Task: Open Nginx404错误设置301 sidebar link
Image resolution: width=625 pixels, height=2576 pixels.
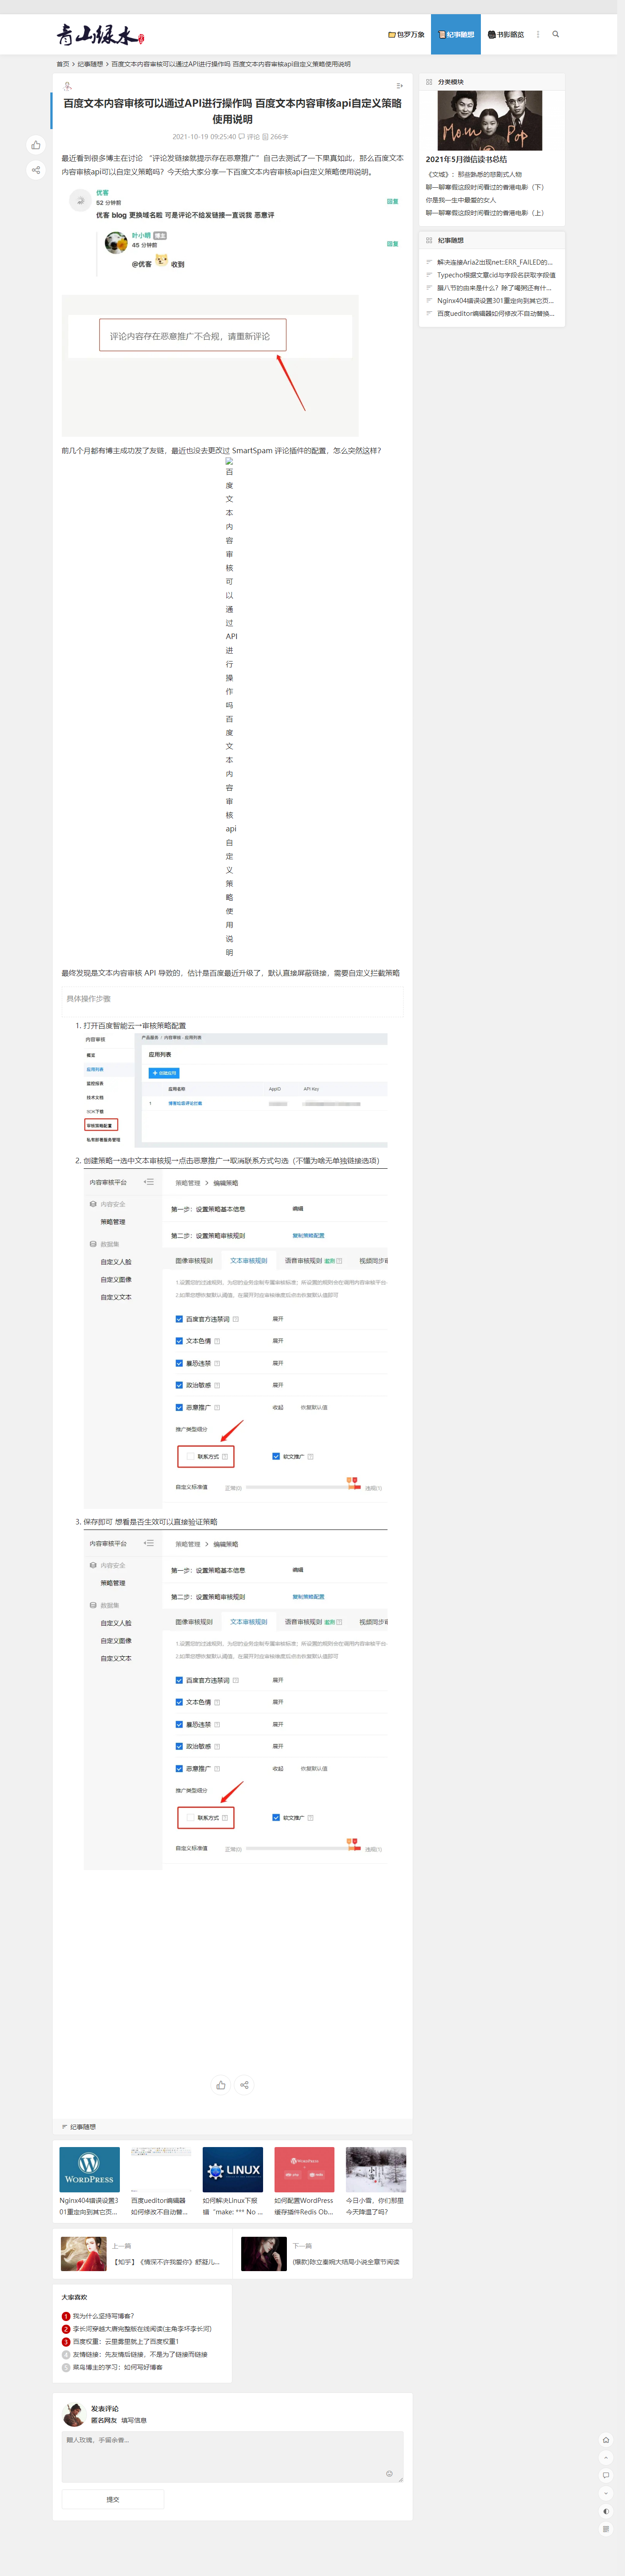Action: tap(495, 301)
